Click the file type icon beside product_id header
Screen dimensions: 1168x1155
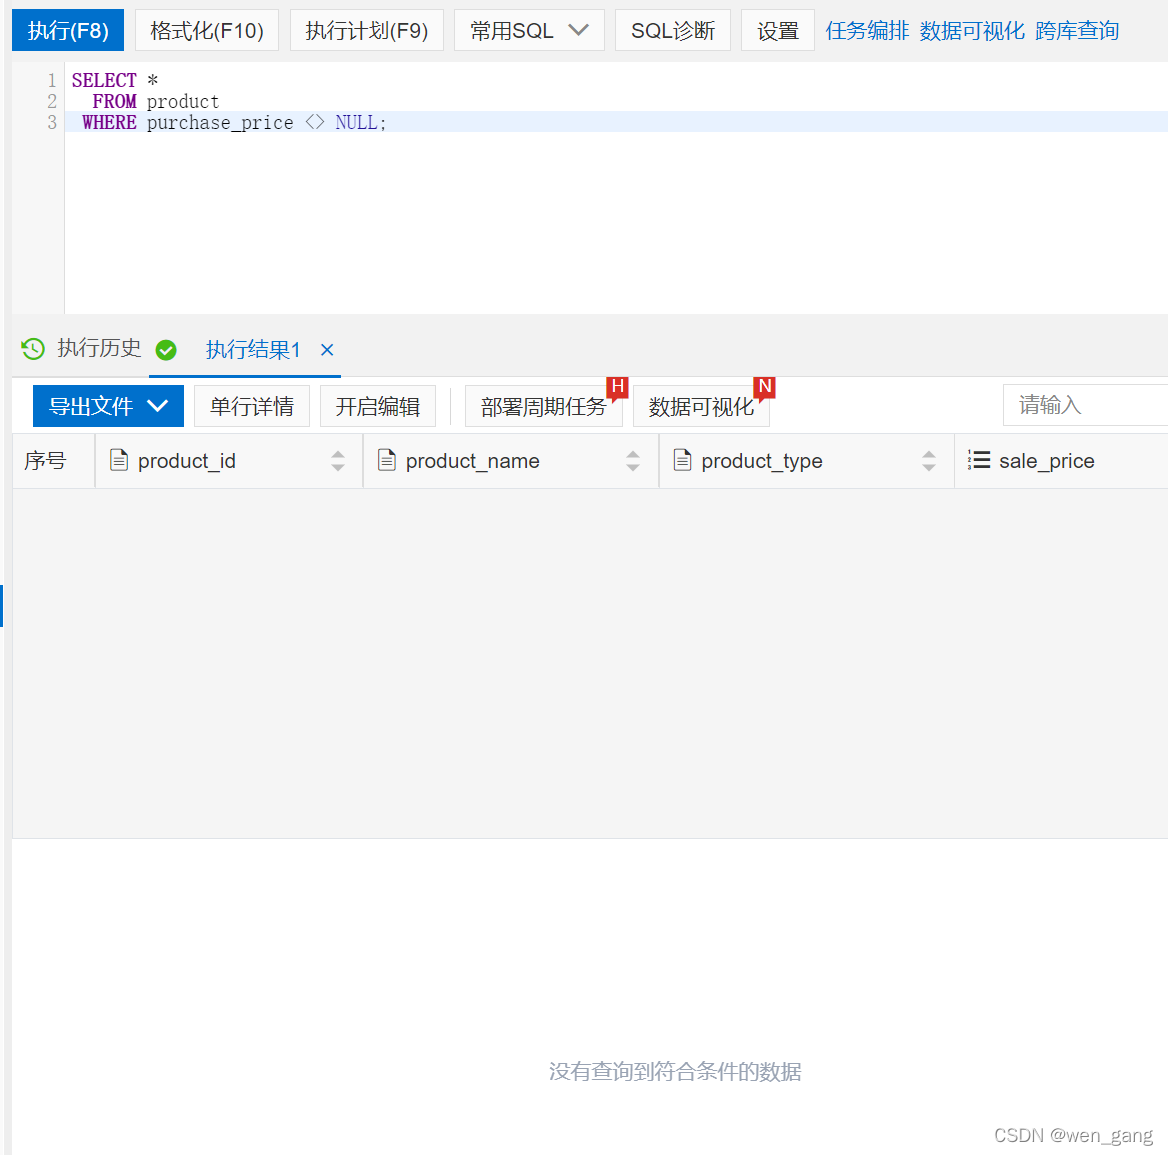click(120, 460)
